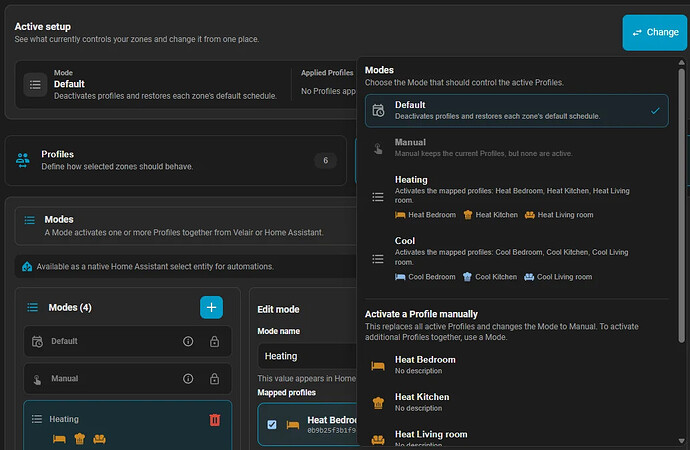Click the Profiles people icon
This screenshot has height=450, width=690.
click(23, 161)
